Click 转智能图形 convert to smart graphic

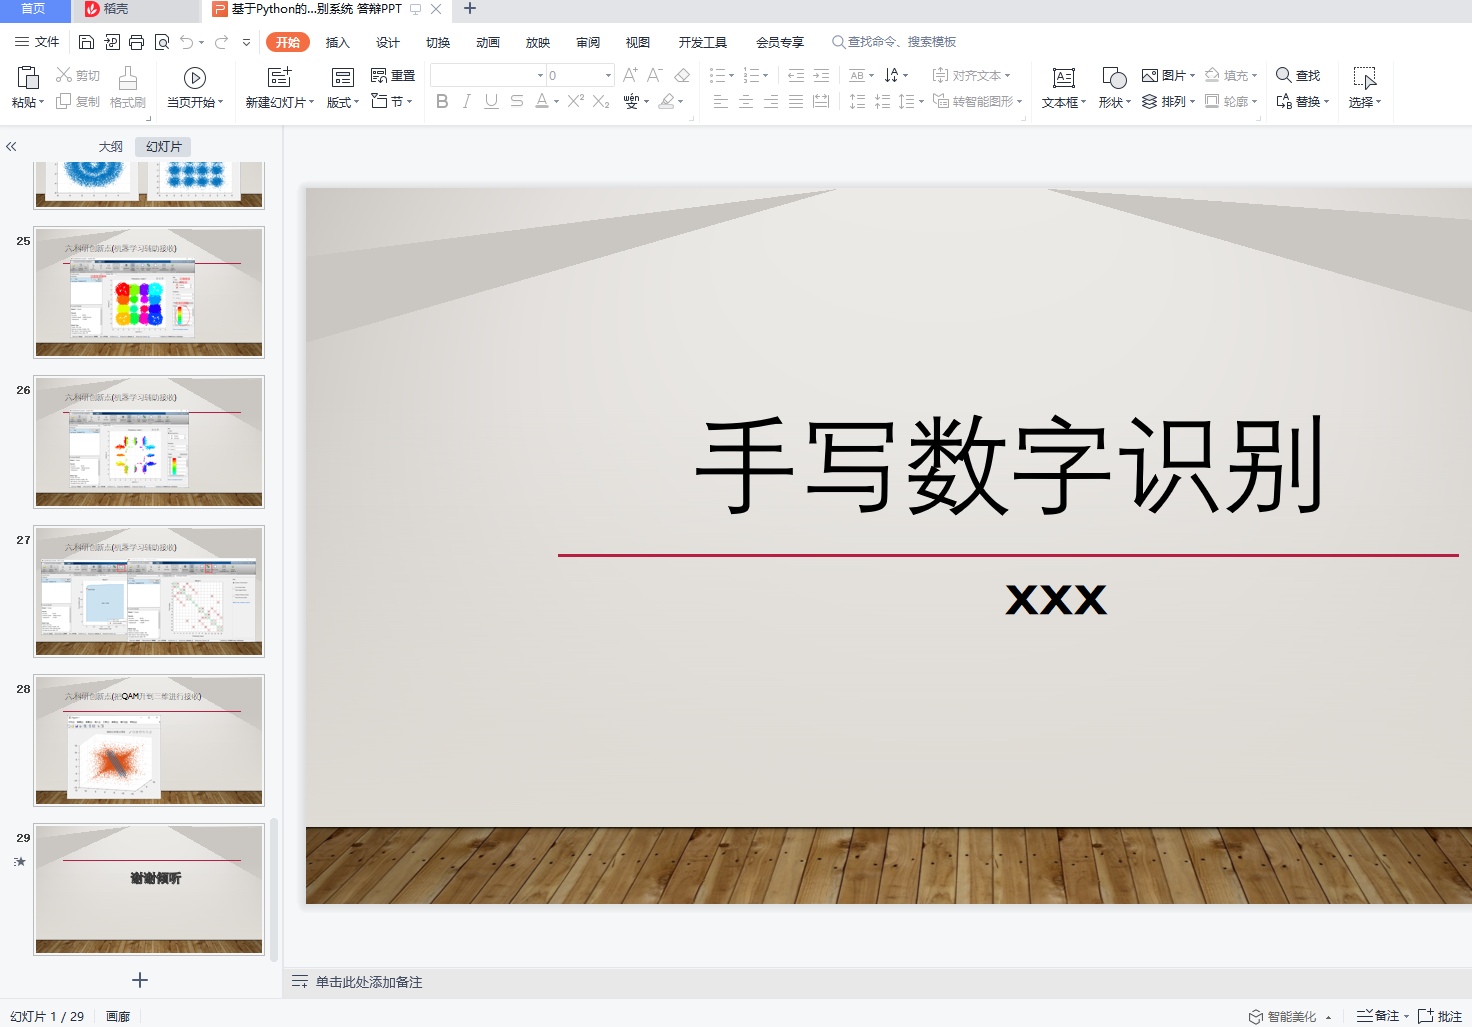(977, 101)
